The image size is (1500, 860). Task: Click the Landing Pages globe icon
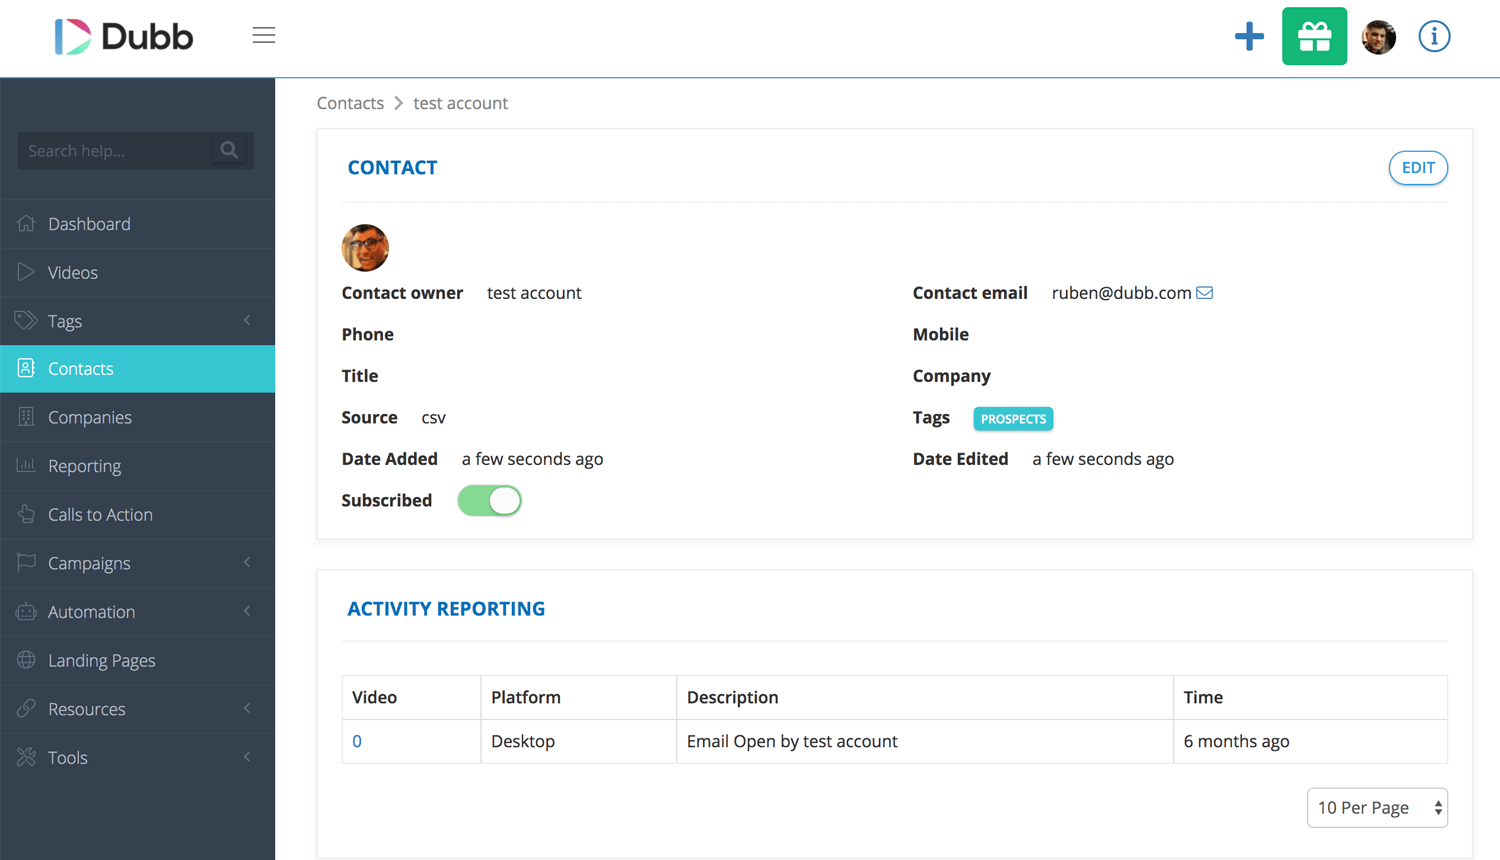click(x=26, y=660)
